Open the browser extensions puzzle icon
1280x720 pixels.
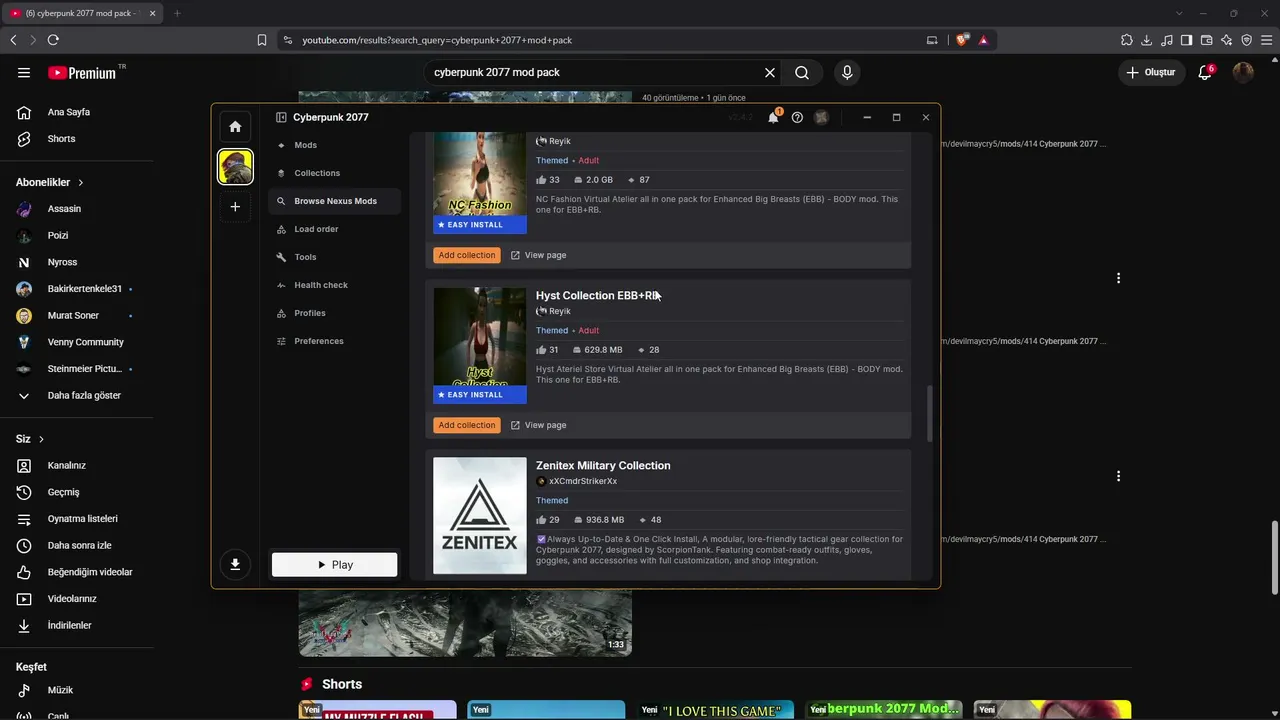coord(1127,40)
